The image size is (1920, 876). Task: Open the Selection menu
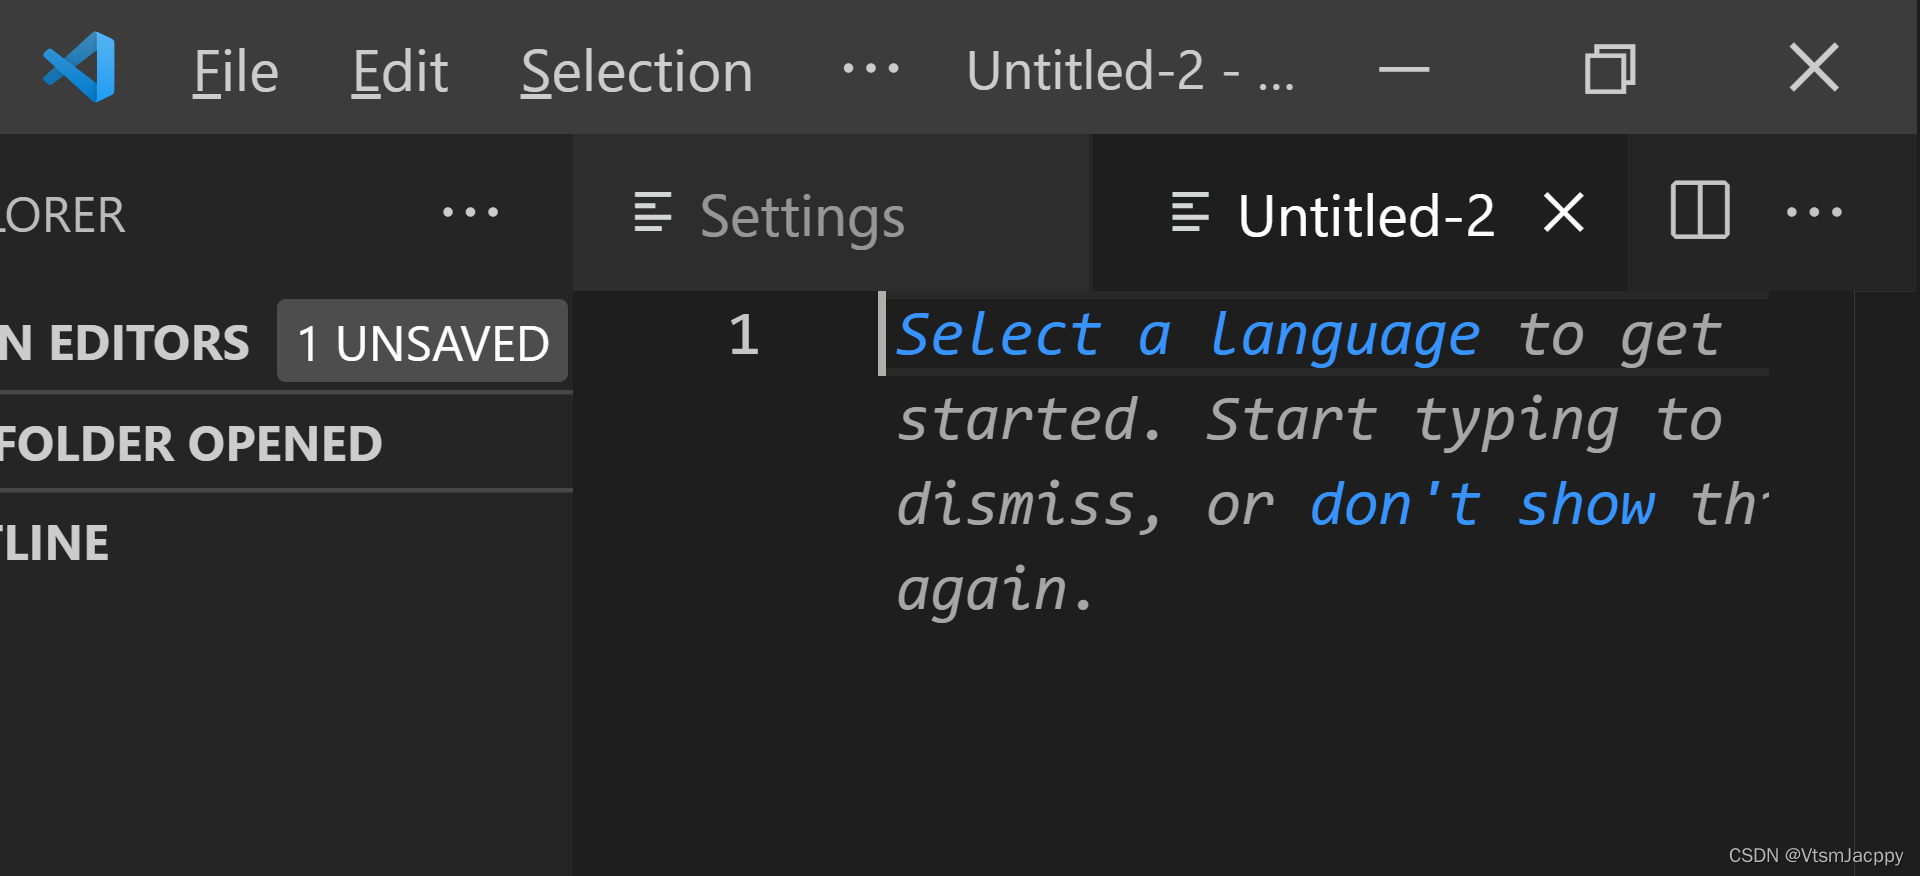point(636,72)
